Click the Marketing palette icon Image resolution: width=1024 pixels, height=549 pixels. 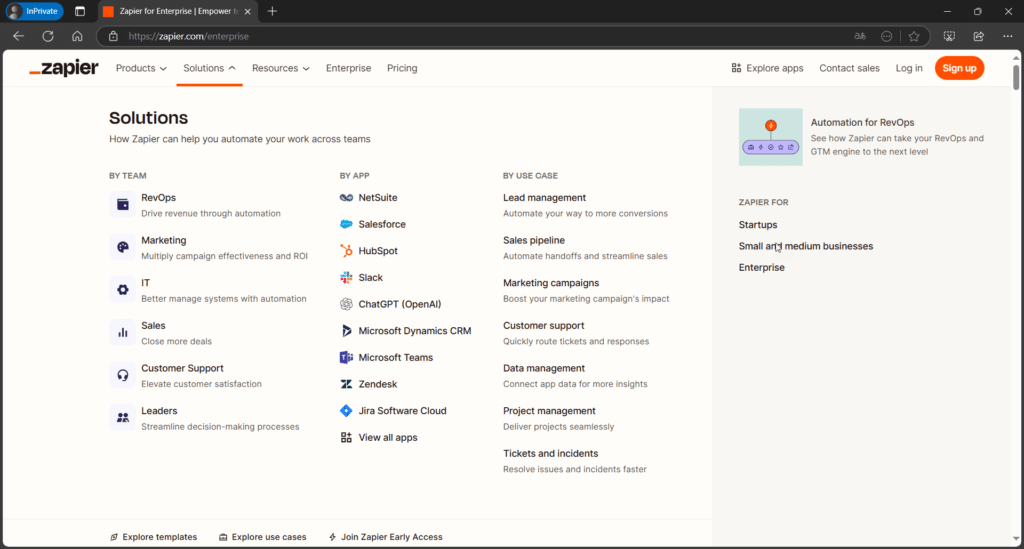click(122, 247)
